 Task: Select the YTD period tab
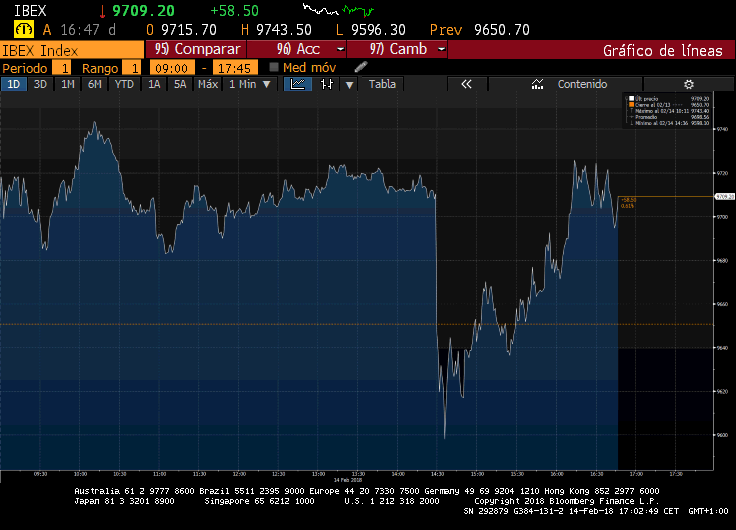[124, 84]
